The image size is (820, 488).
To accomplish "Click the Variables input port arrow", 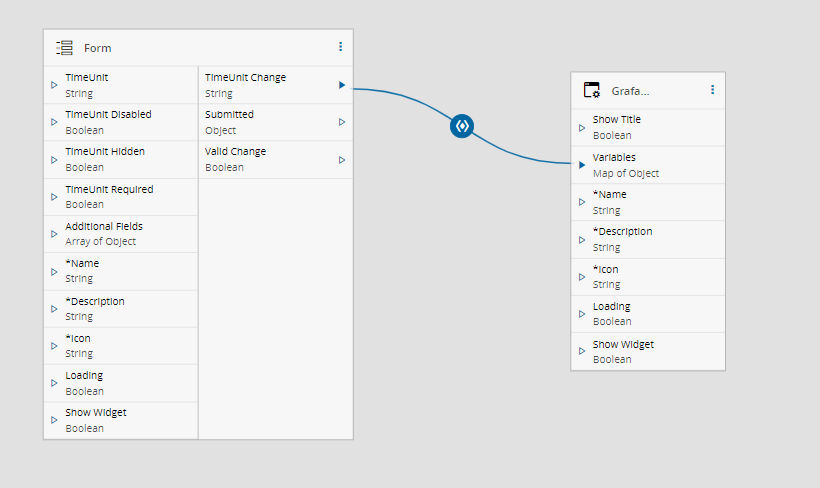I will pyautogui.click(x=582, y=165).
